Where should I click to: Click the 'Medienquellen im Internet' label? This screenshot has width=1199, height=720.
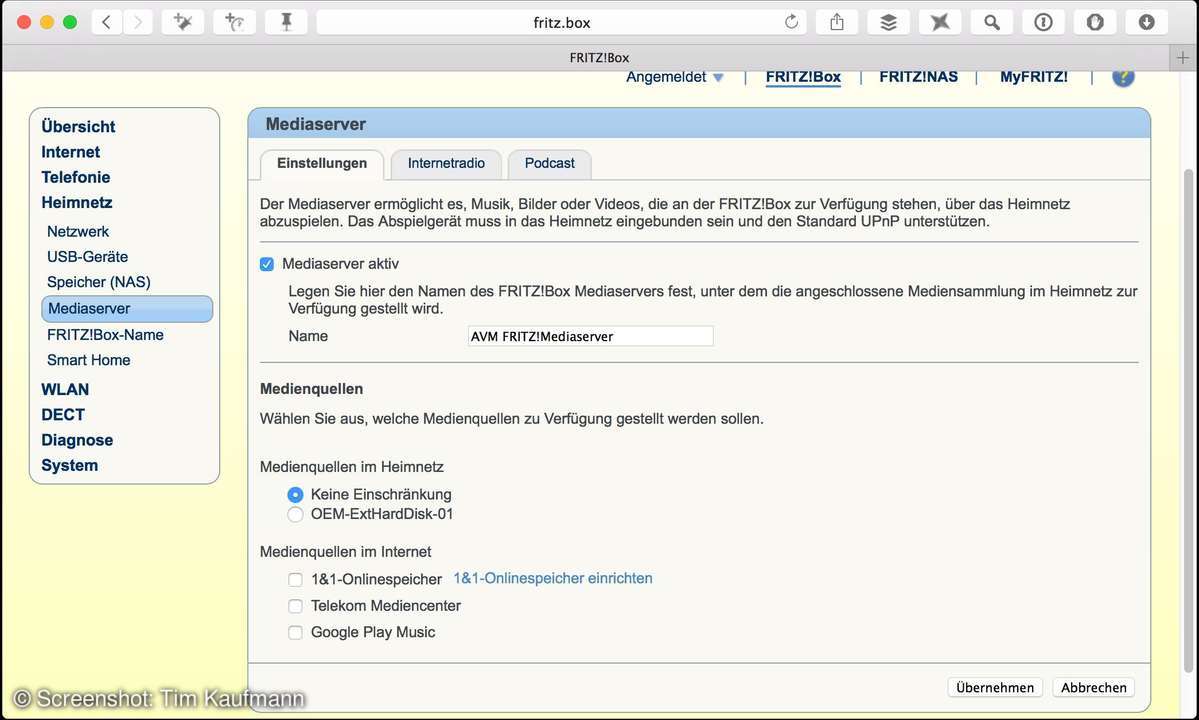[346, 552]
